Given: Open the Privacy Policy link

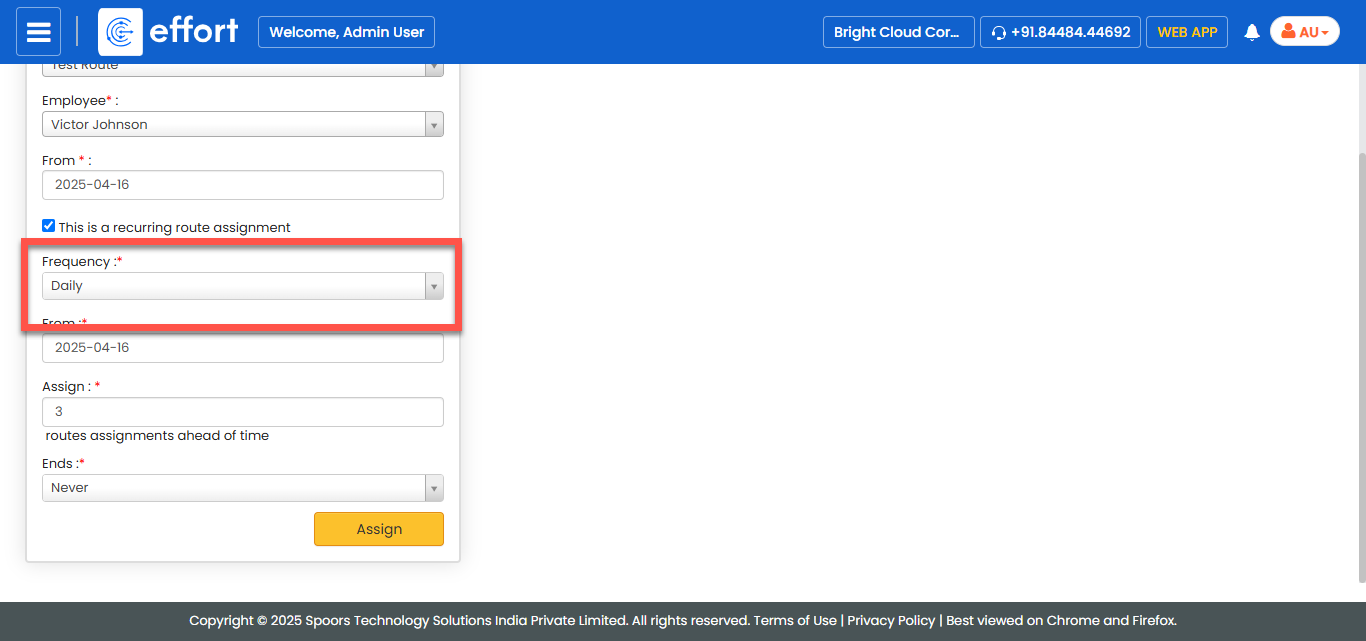Looking at the screenshot, I should 891,620.
